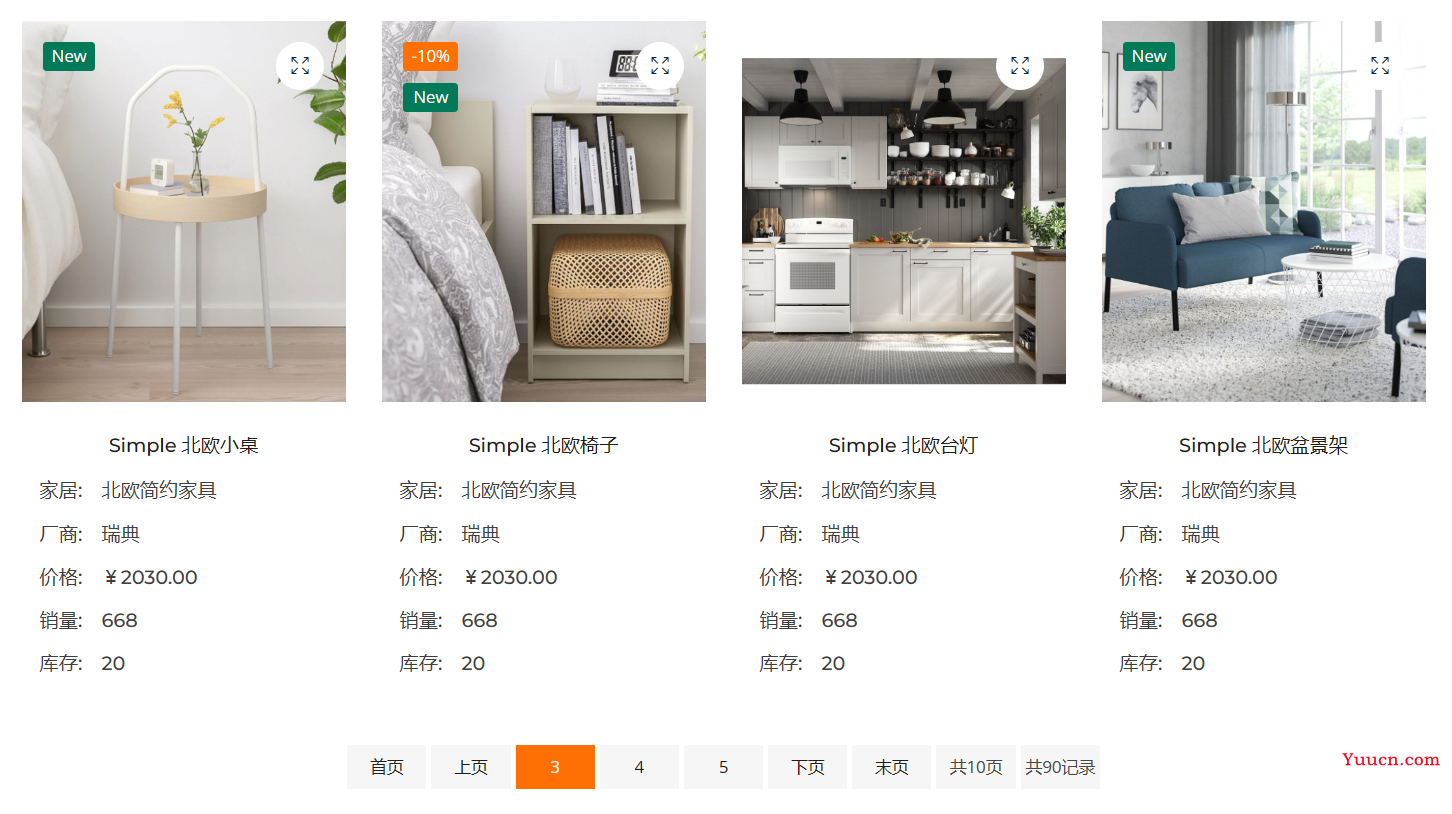
Task: Open the Simple 北欧椅子 product link
Action: point(544,445)
